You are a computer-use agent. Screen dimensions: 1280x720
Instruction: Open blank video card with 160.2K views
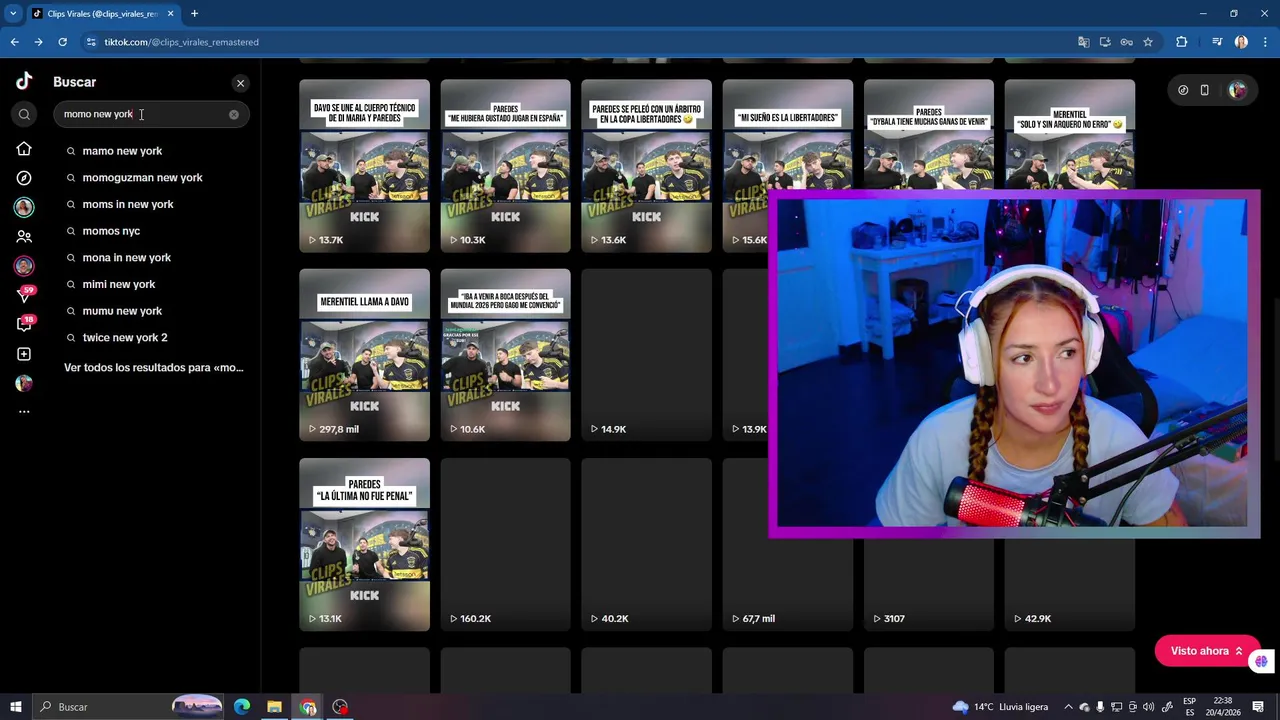[x=505, y=545]
